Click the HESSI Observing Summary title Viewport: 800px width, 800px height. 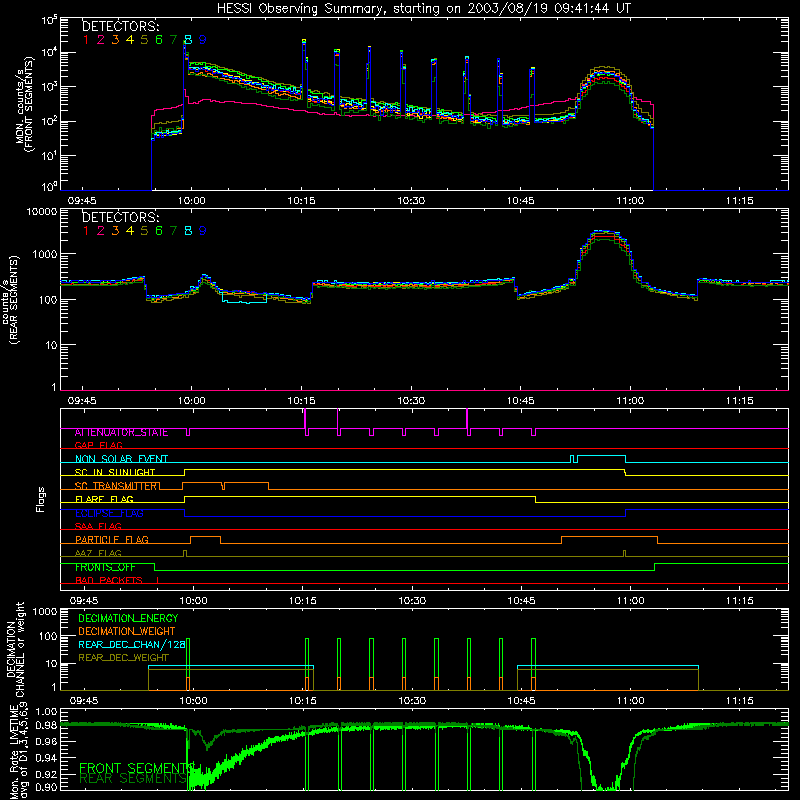tap(423, 8)
